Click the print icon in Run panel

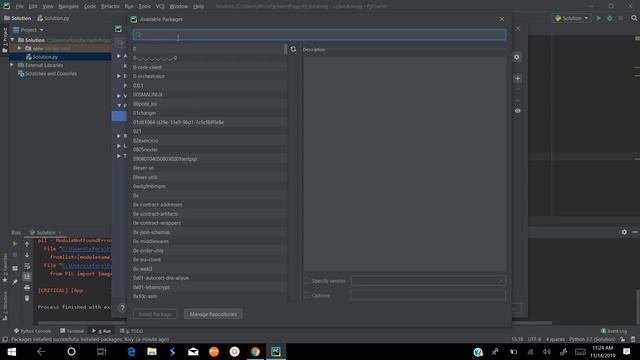pos(27,288)
